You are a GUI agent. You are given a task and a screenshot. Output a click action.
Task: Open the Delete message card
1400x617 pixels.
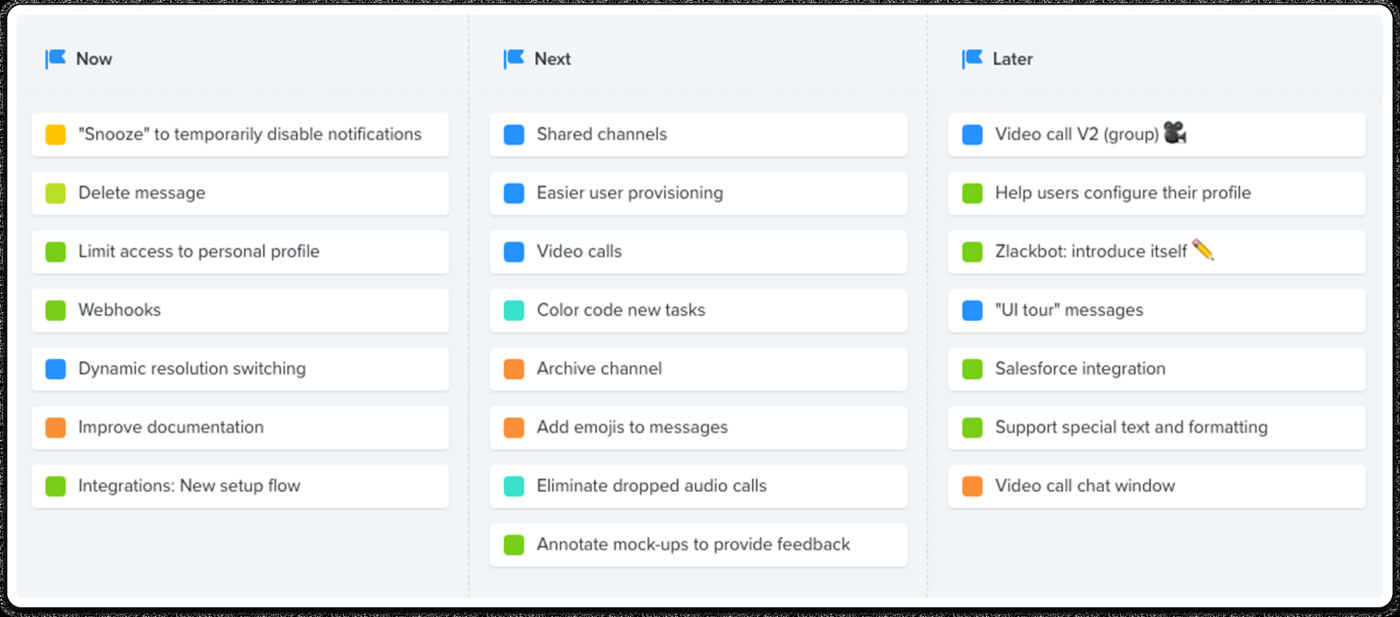coord(240,193)
